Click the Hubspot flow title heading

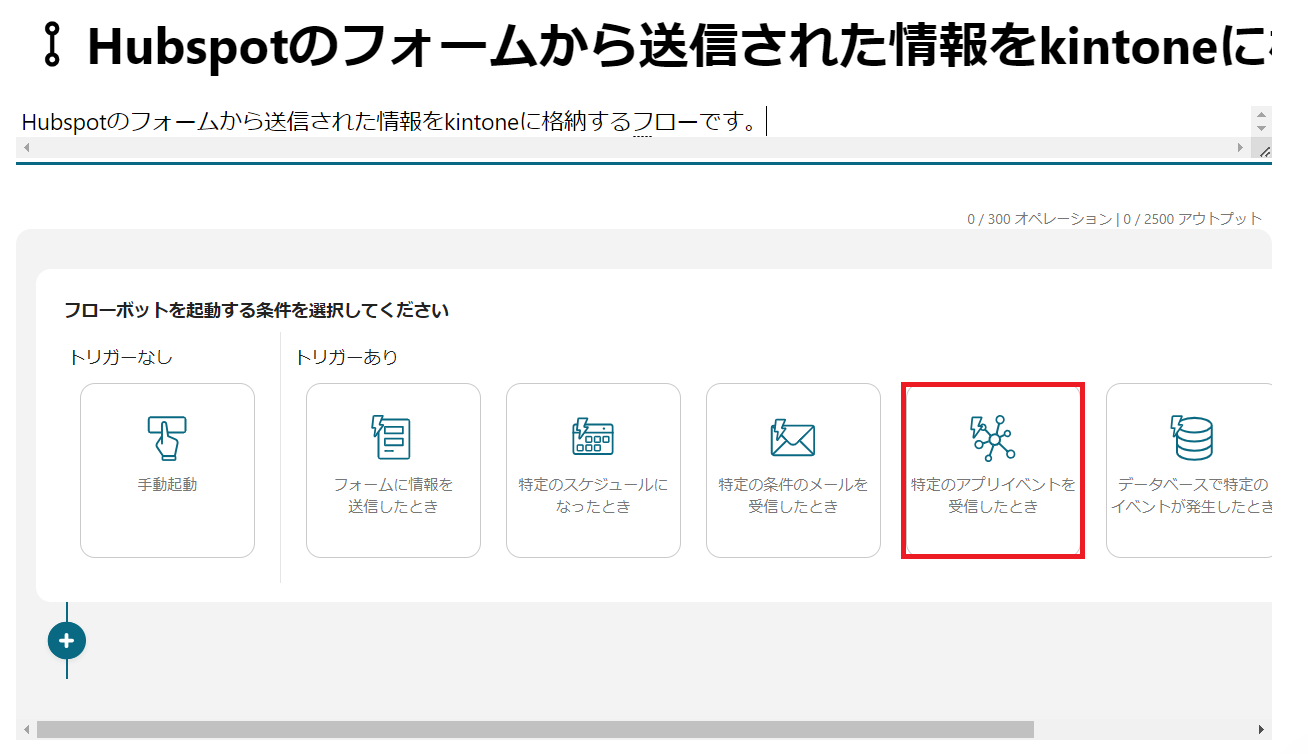[679, 45]
